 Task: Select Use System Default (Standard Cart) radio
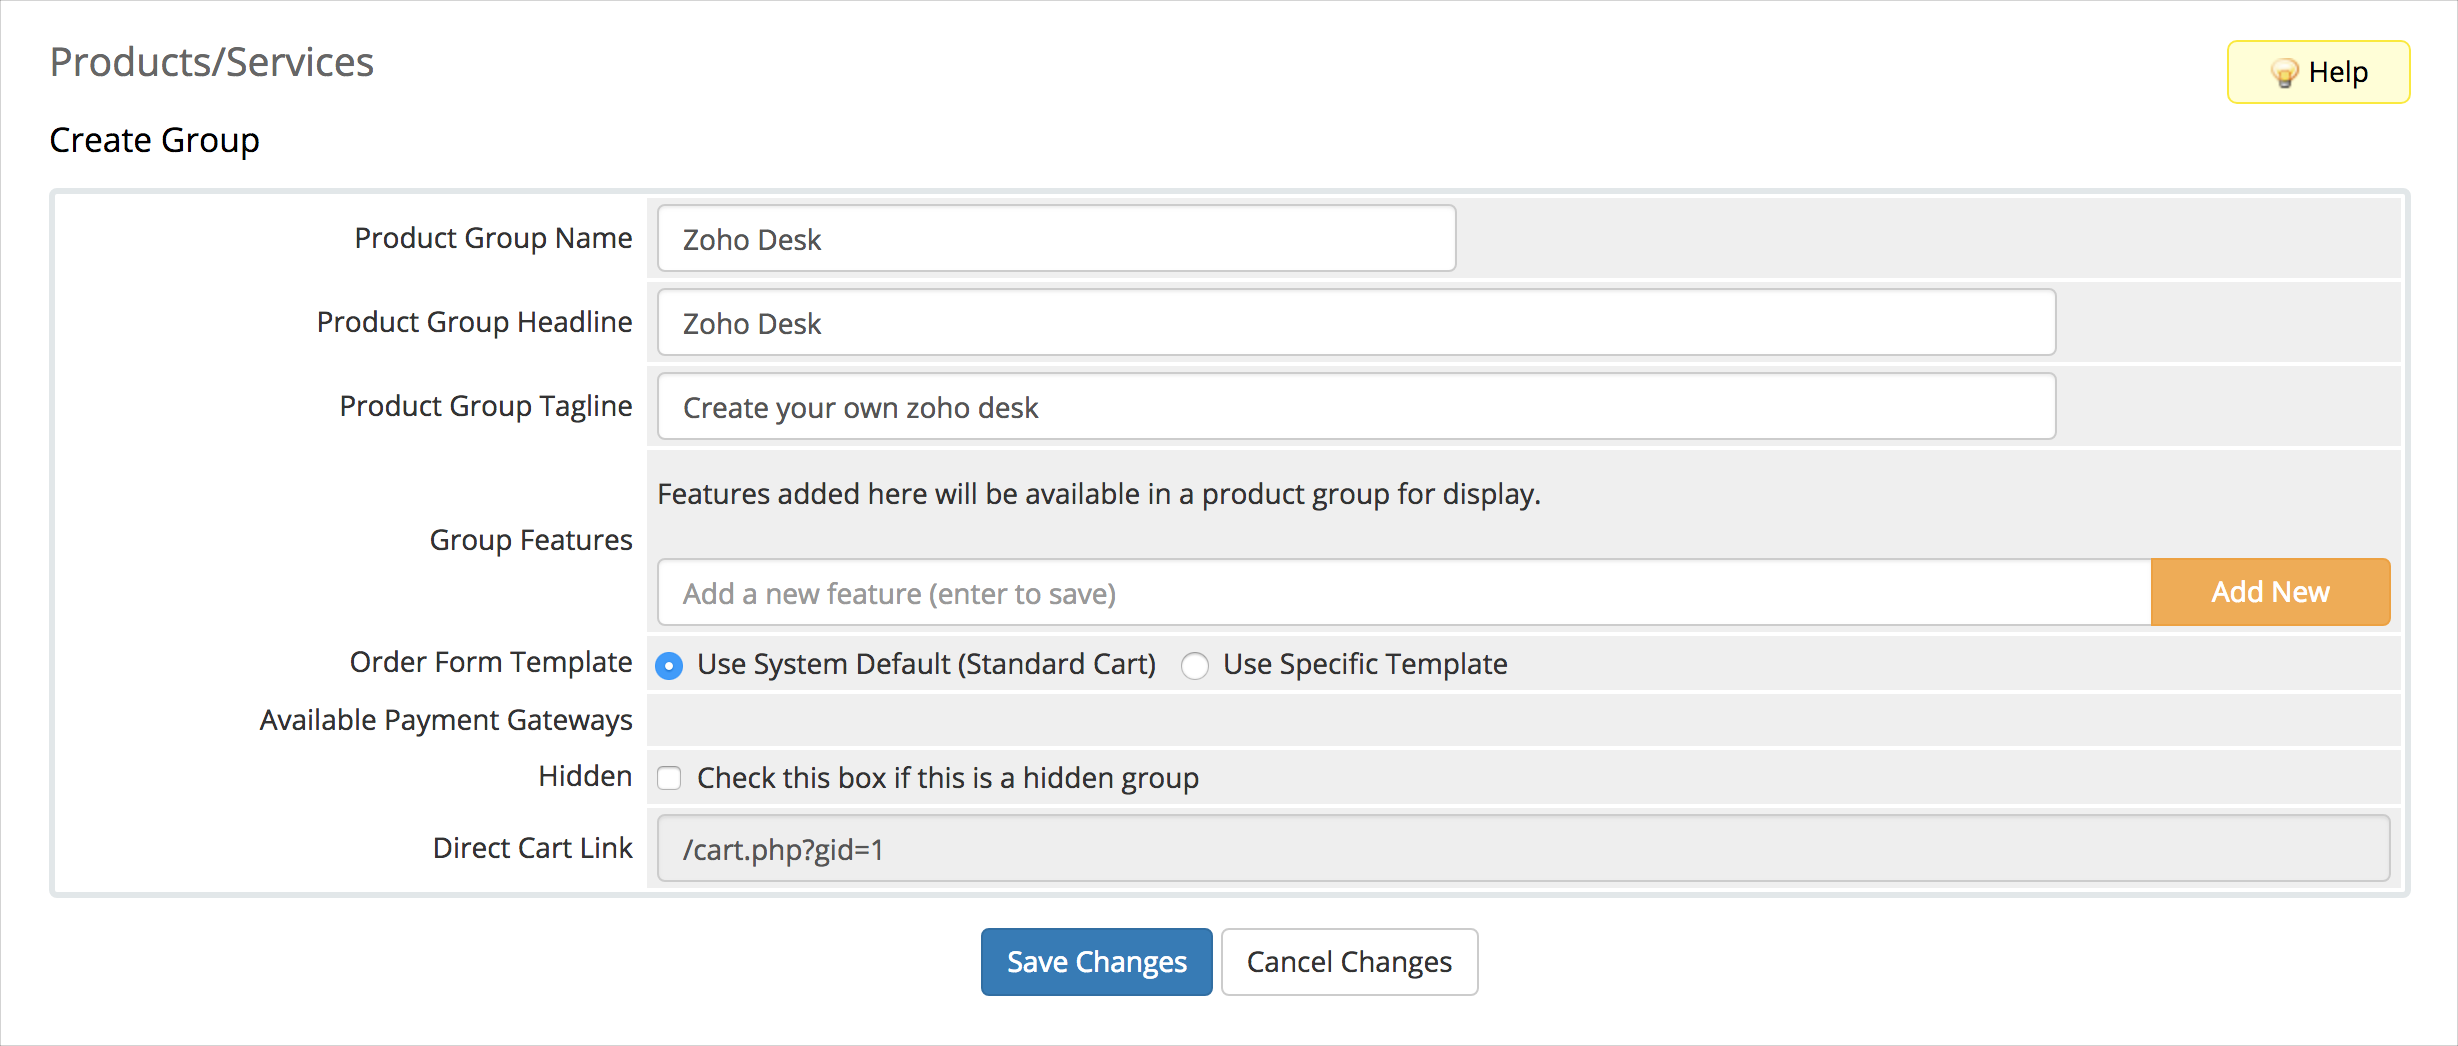click(669, 665)
